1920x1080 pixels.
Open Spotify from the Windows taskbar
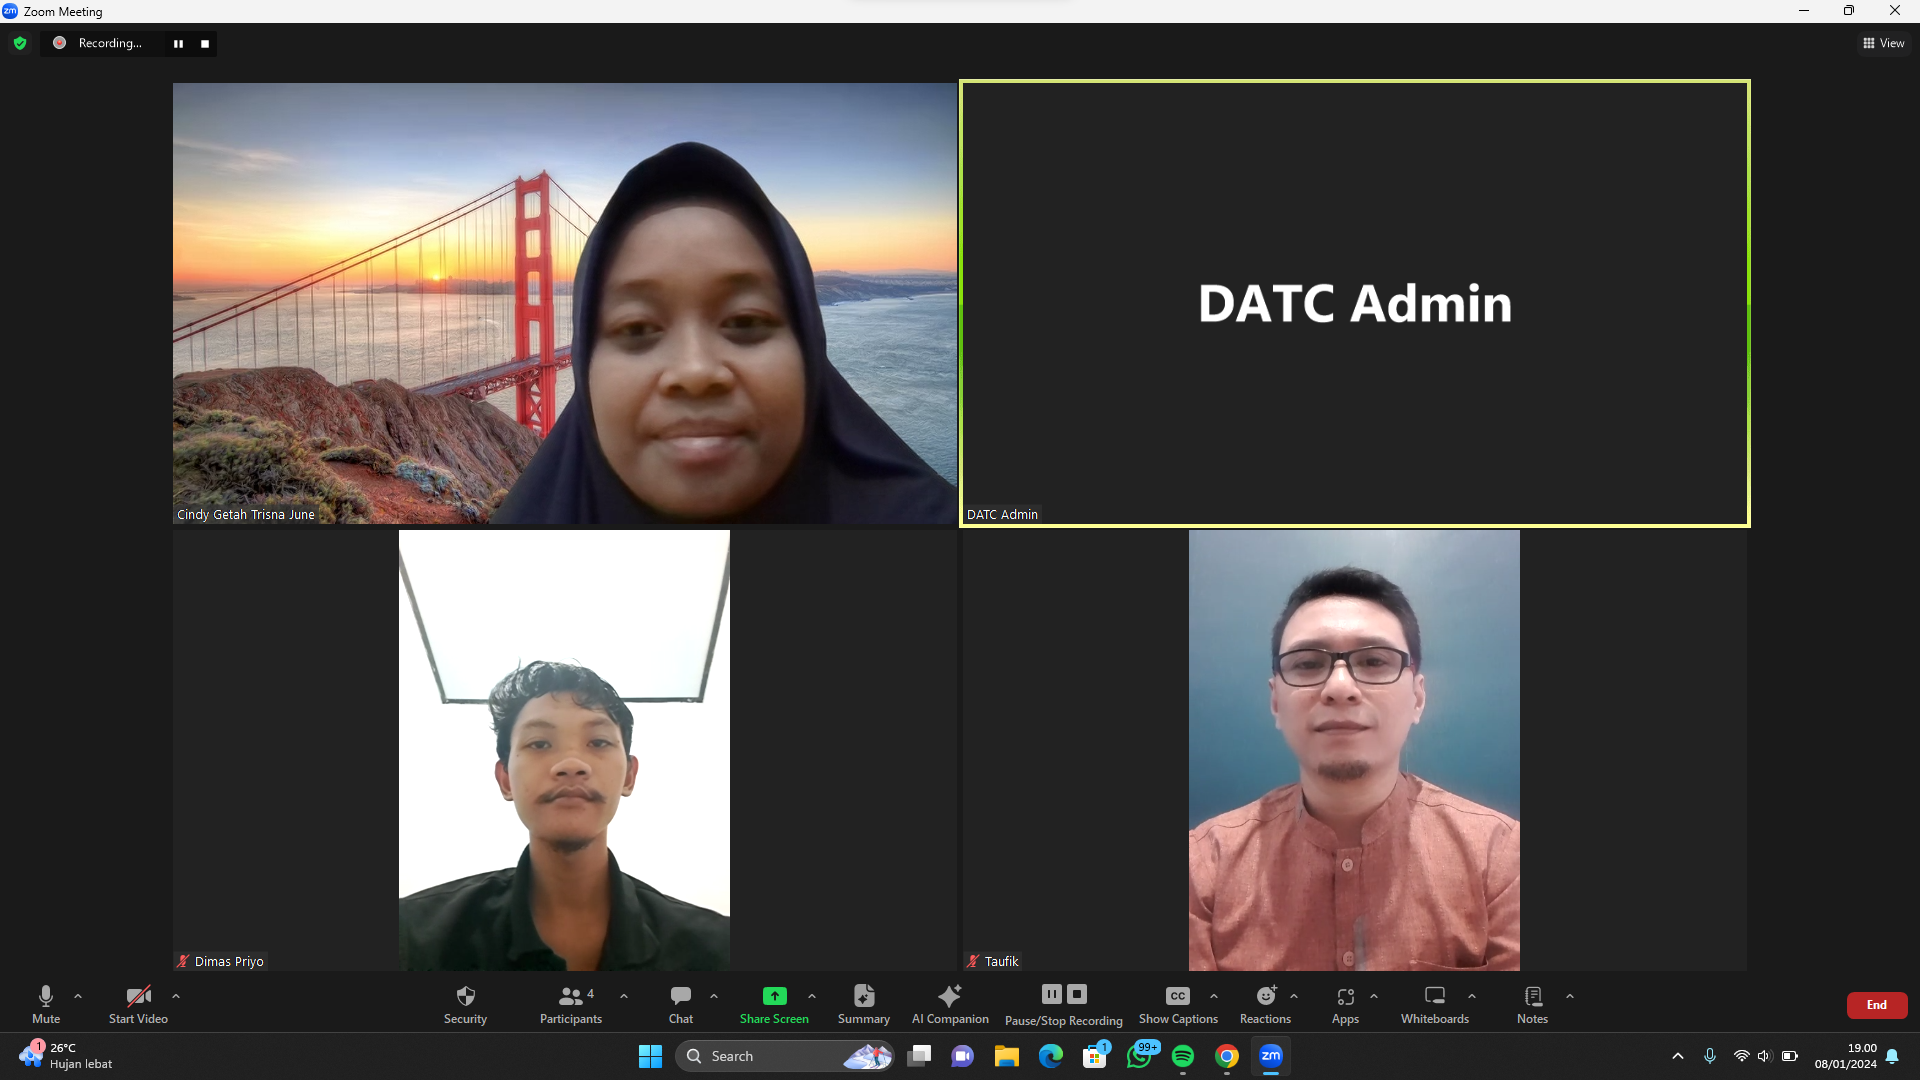pyautogui.click(x=1182, y=1056)
